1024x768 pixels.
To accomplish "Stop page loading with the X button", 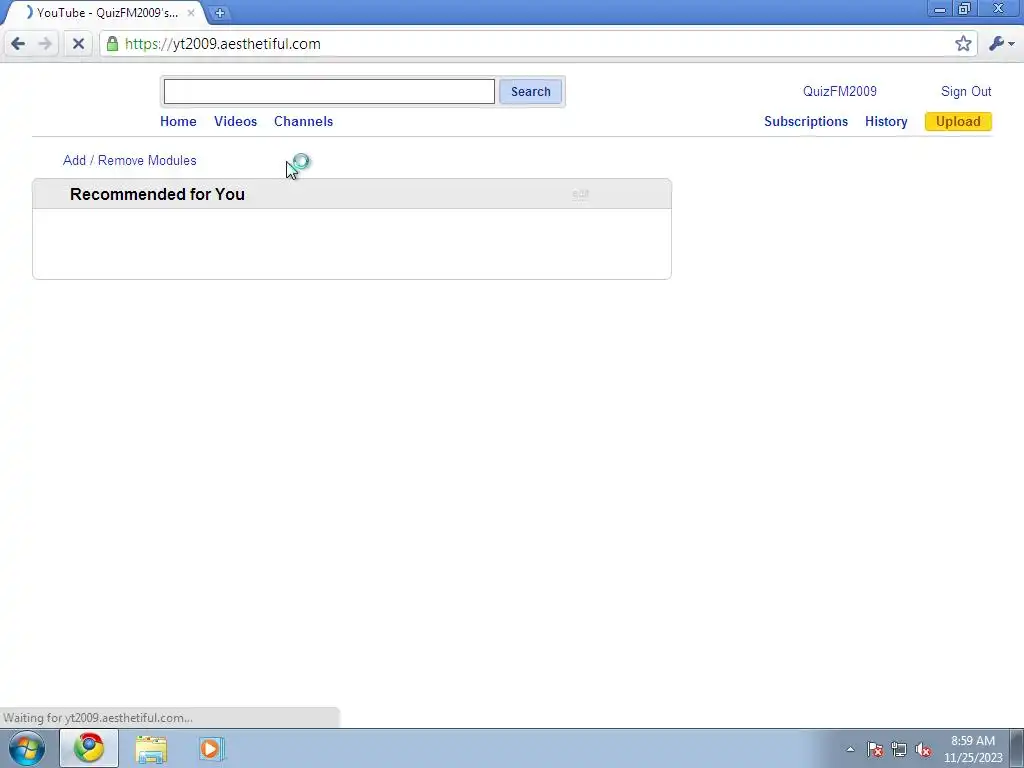I will (78, 44).
